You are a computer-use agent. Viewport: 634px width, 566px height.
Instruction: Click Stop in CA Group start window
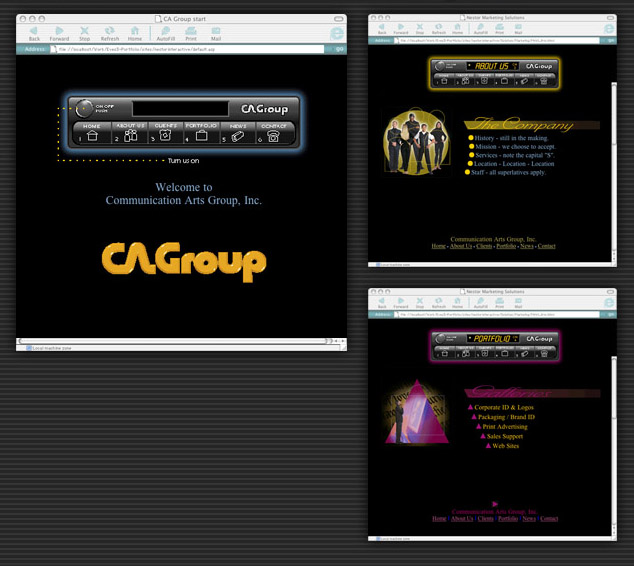[84, 34]
